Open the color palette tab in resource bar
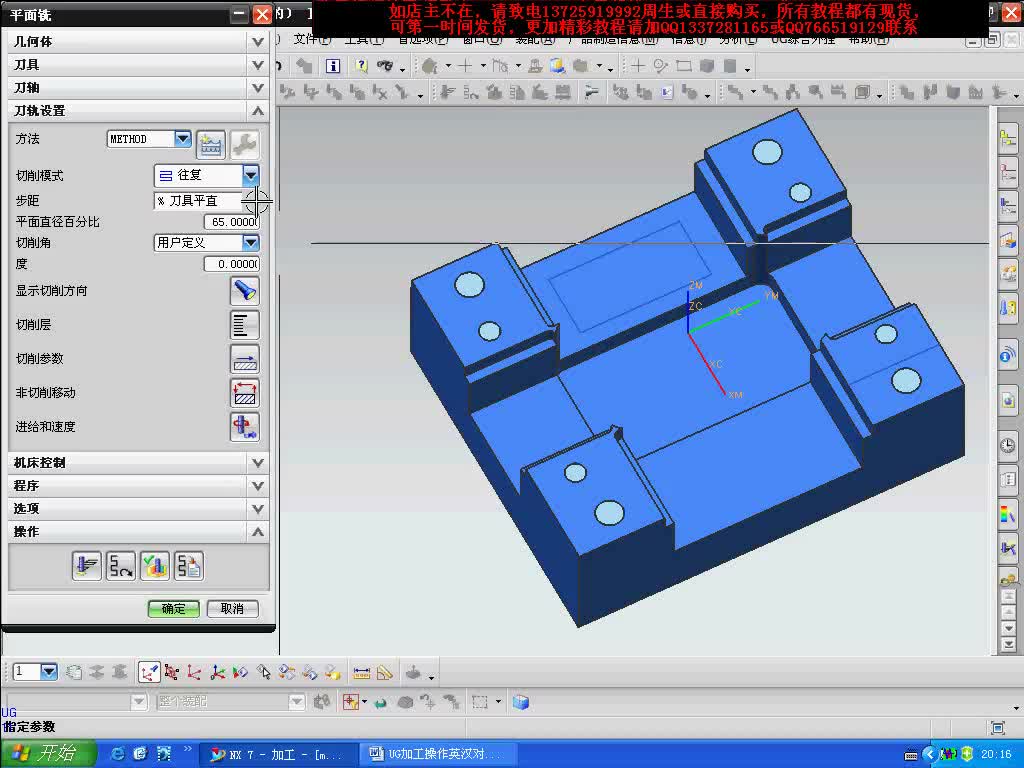Screen dimensions: 1024x768 pos(1008,515)
